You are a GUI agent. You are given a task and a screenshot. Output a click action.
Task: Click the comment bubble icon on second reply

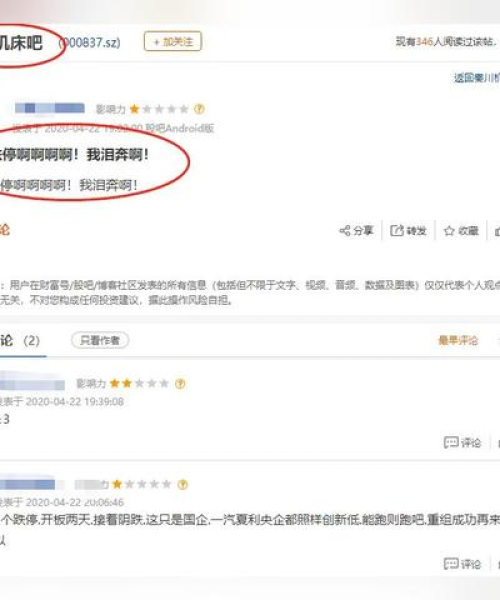(451, 564)
